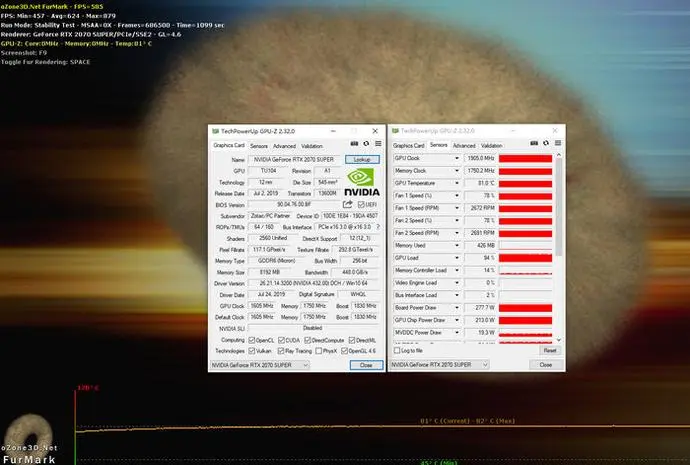Viewport: 690px width, 465px height.
Task: Click the GPU Temperature red history graph
Action: tap(525, 183)
